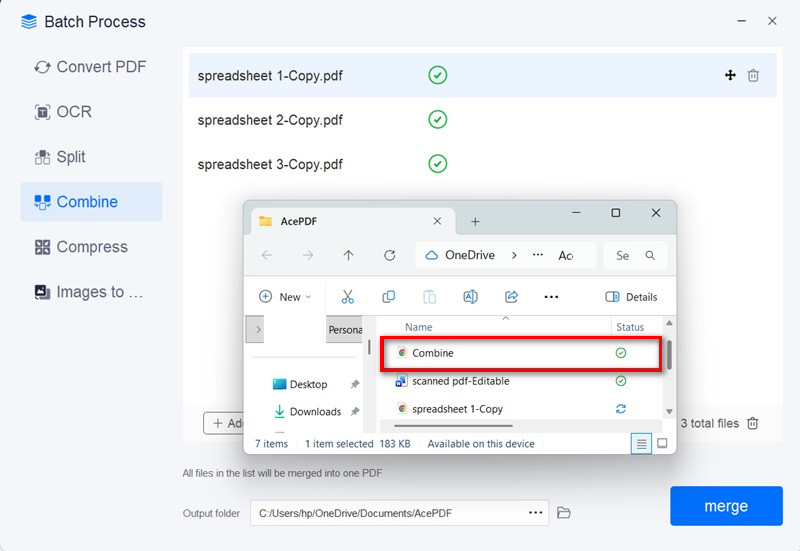Select the spreadsheet 1-Copy.pdf file name
This screenshot has height=551, width=800.
coord(270,76)
